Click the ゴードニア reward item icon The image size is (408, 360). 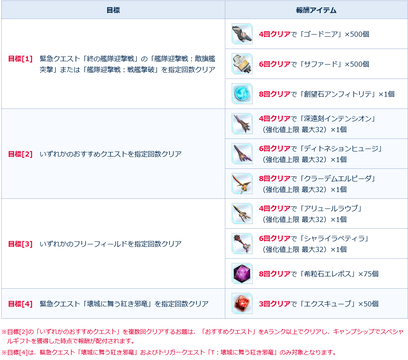[242, 34]
